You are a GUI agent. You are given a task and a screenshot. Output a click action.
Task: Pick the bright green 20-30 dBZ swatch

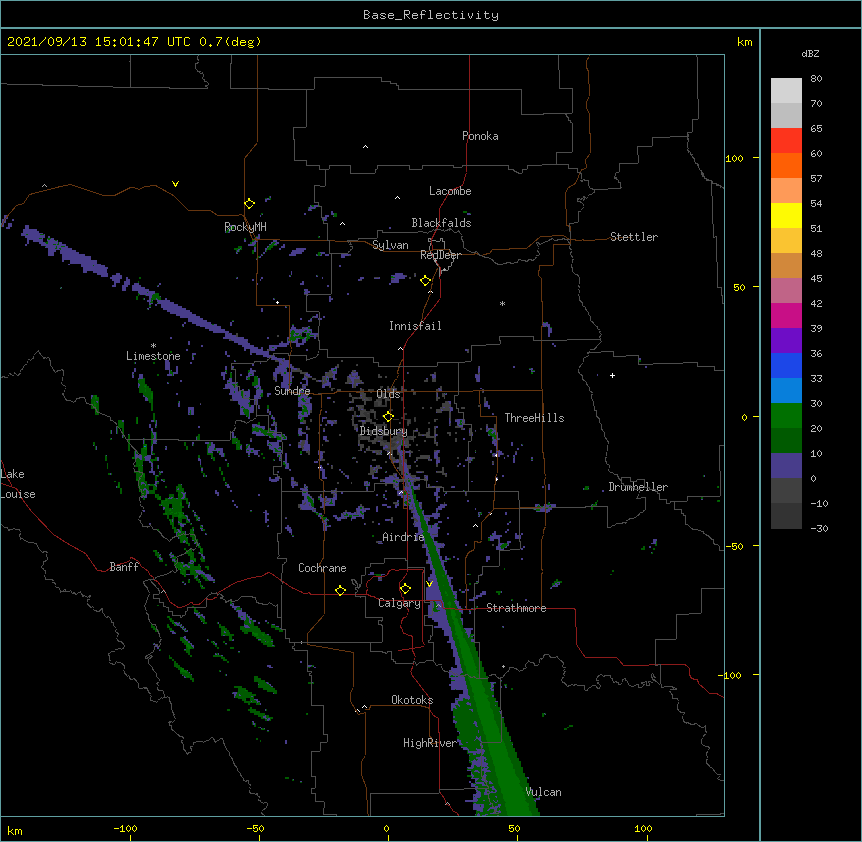[786, 416]
